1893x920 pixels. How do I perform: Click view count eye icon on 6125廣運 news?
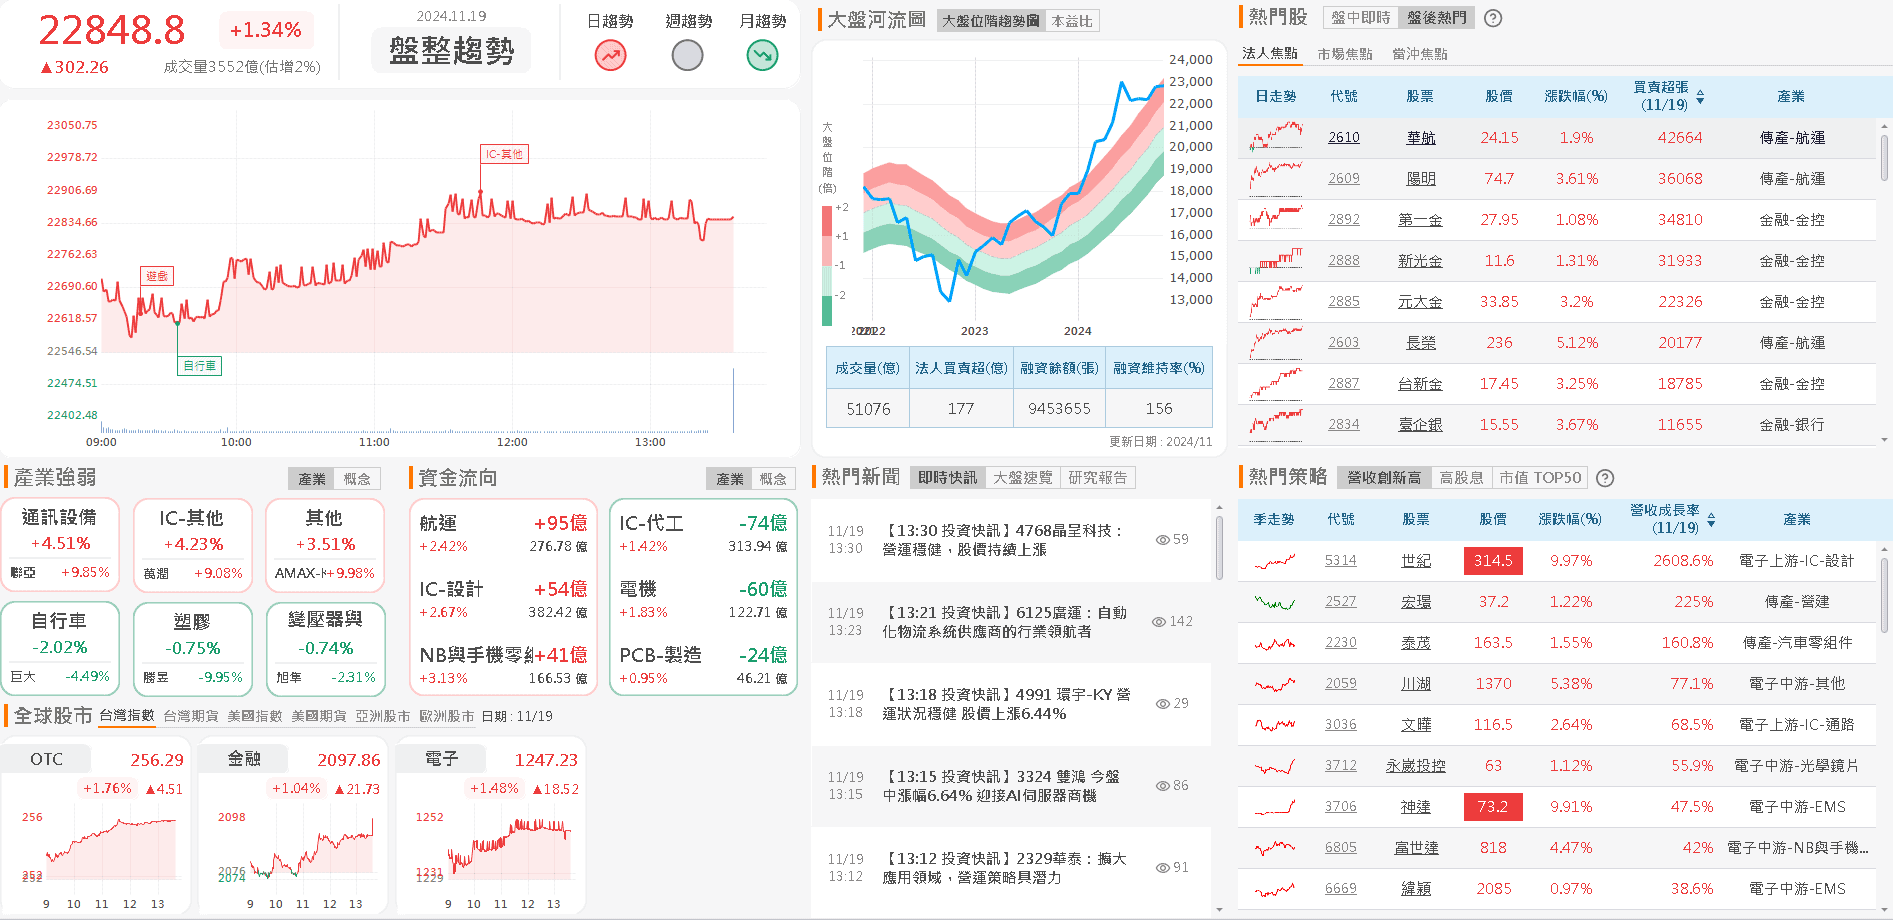[1159, 622]
